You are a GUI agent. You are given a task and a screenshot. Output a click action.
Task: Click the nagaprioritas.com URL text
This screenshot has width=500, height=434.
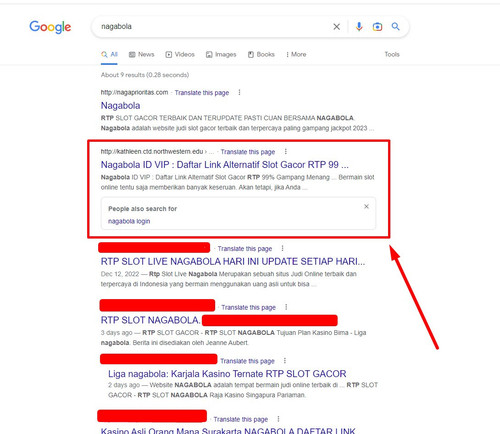(x=134, y=92)
